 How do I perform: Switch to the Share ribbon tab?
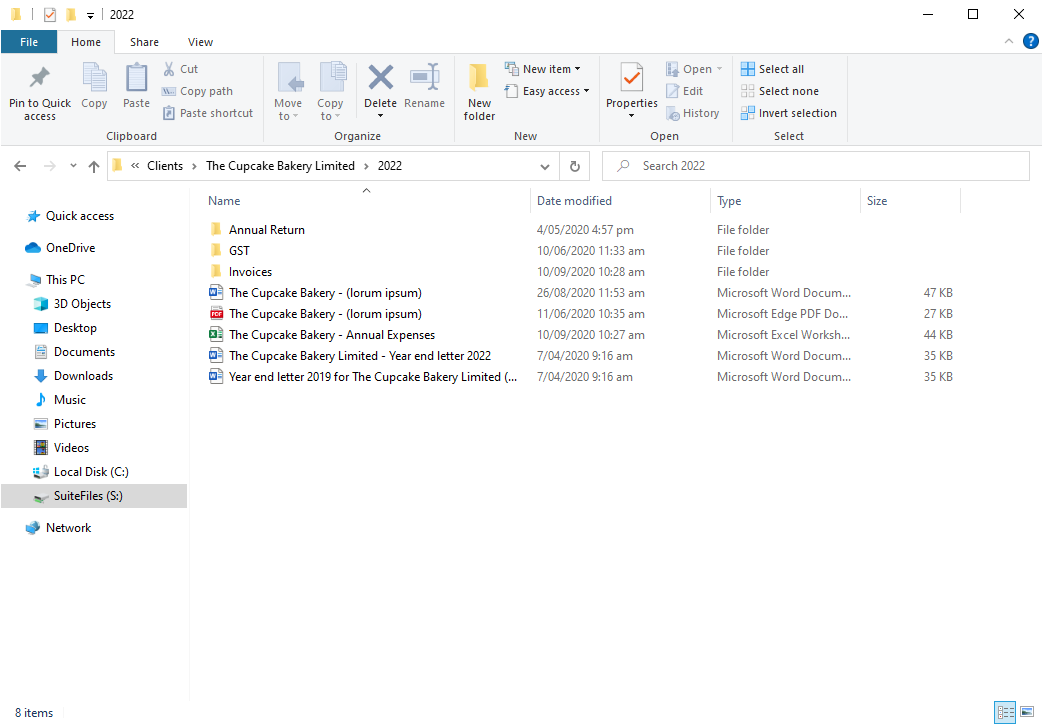pyautogui.click(x=144, y=42)
